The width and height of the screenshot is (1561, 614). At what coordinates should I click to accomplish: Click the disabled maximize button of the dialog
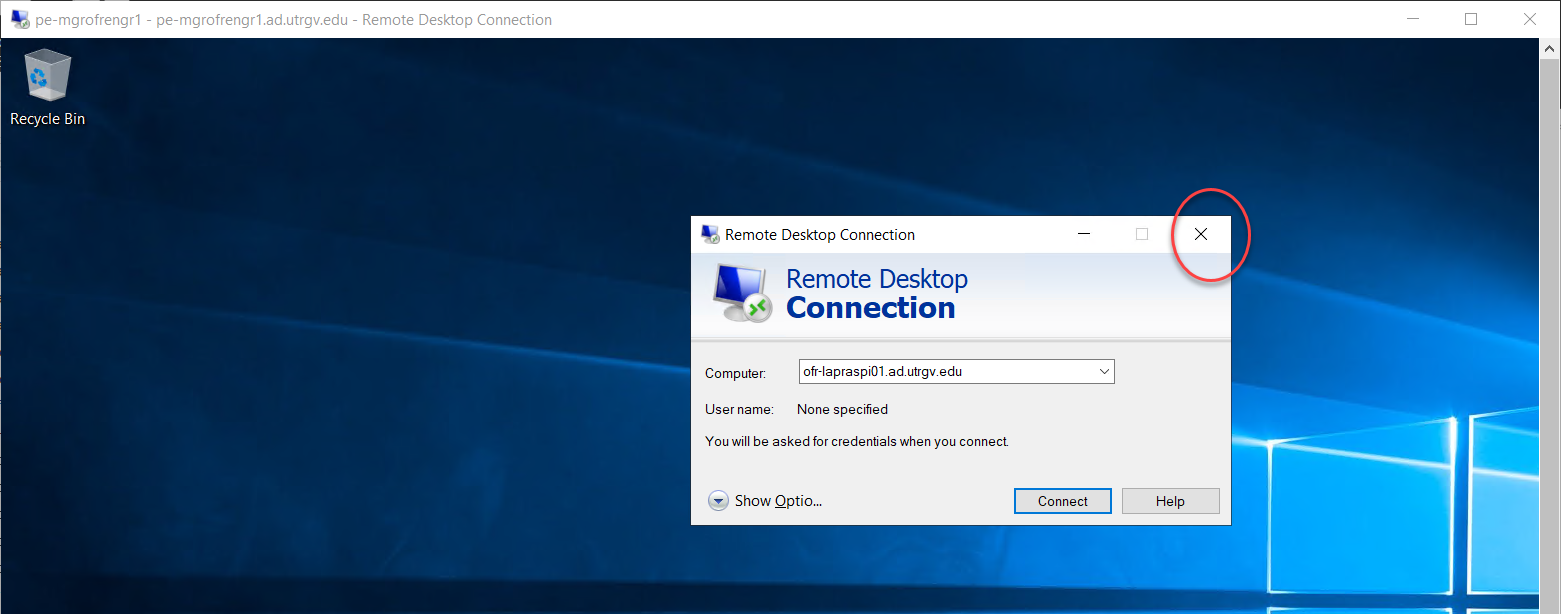pyautogui.click(x=1142, y=235)
